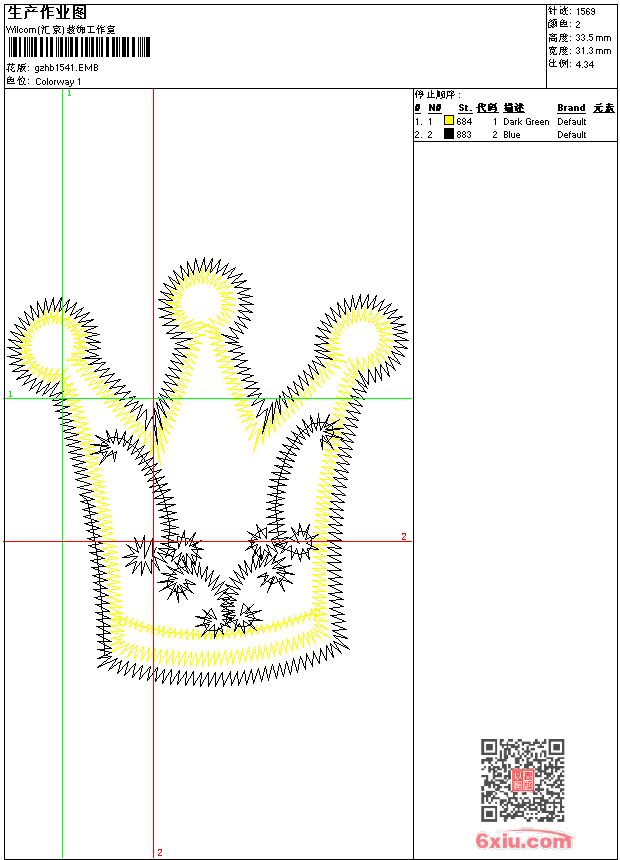Click the width value 31.3 mm
This screenshot has width=620, height=860.
tap(593, 50)
